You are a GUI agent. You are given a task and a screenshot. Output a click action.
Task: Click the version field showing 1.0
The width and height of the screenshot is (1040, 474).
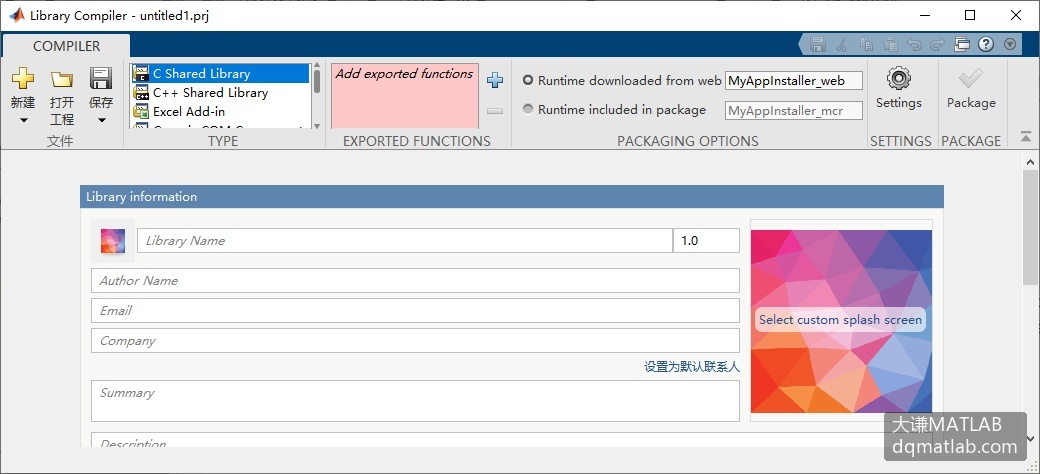point(706,241)
